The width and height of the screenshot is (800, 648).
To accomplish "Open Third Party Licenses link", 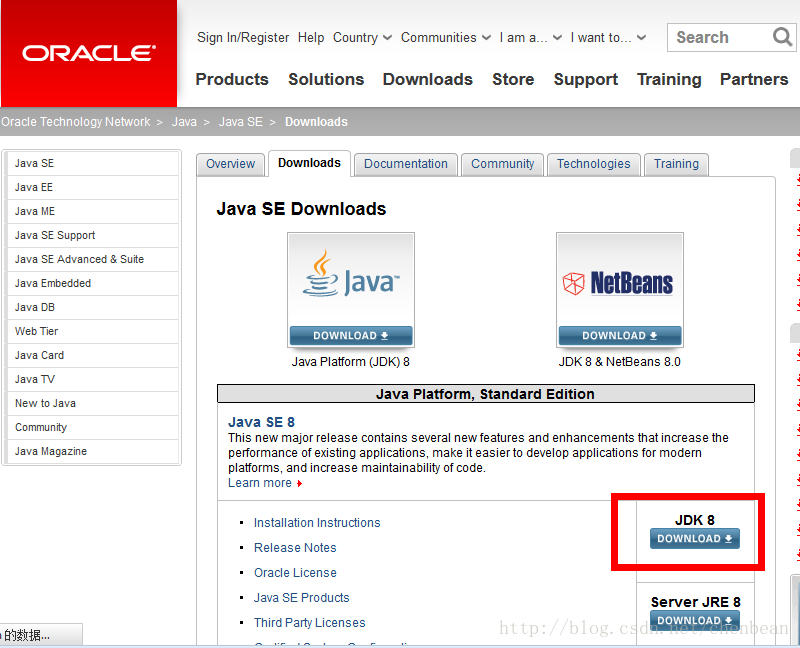I will 310,623.
